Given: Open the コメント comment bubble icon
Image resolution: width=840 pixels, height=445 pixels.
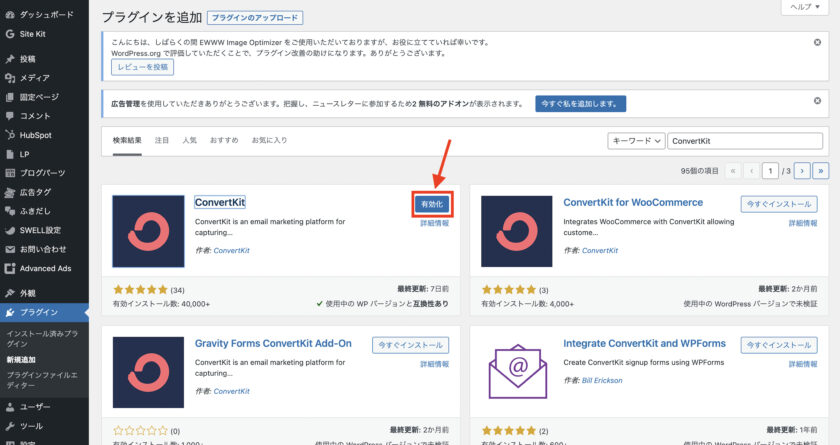Looking at the screenshot, I should pyautogui.click(x=10, y=116).
